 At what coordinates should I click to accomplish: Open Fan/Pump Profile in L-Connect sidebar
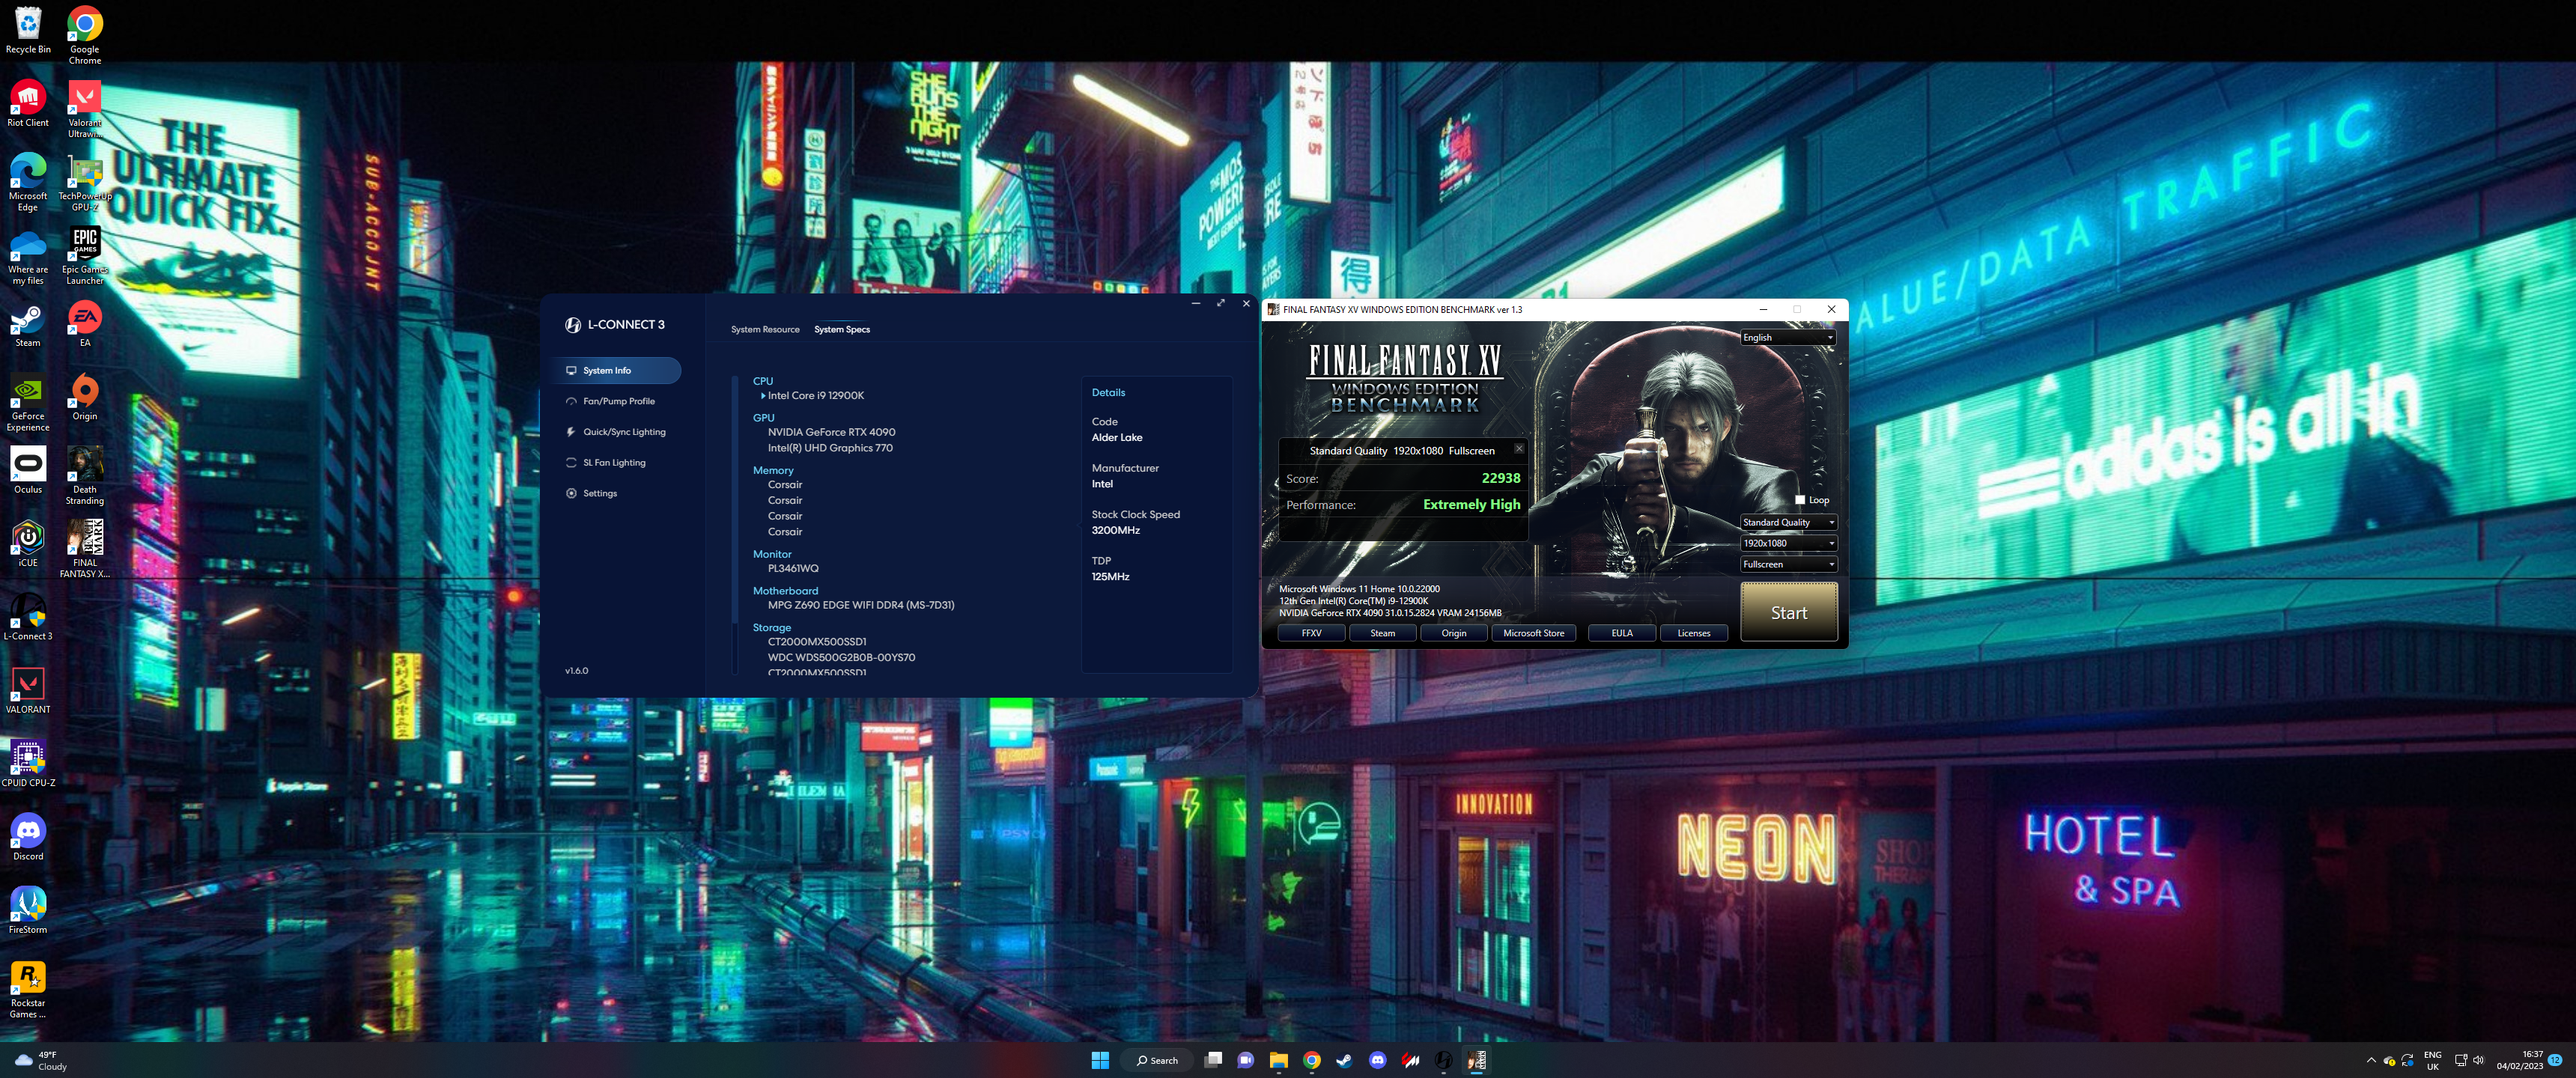[618, 401]
